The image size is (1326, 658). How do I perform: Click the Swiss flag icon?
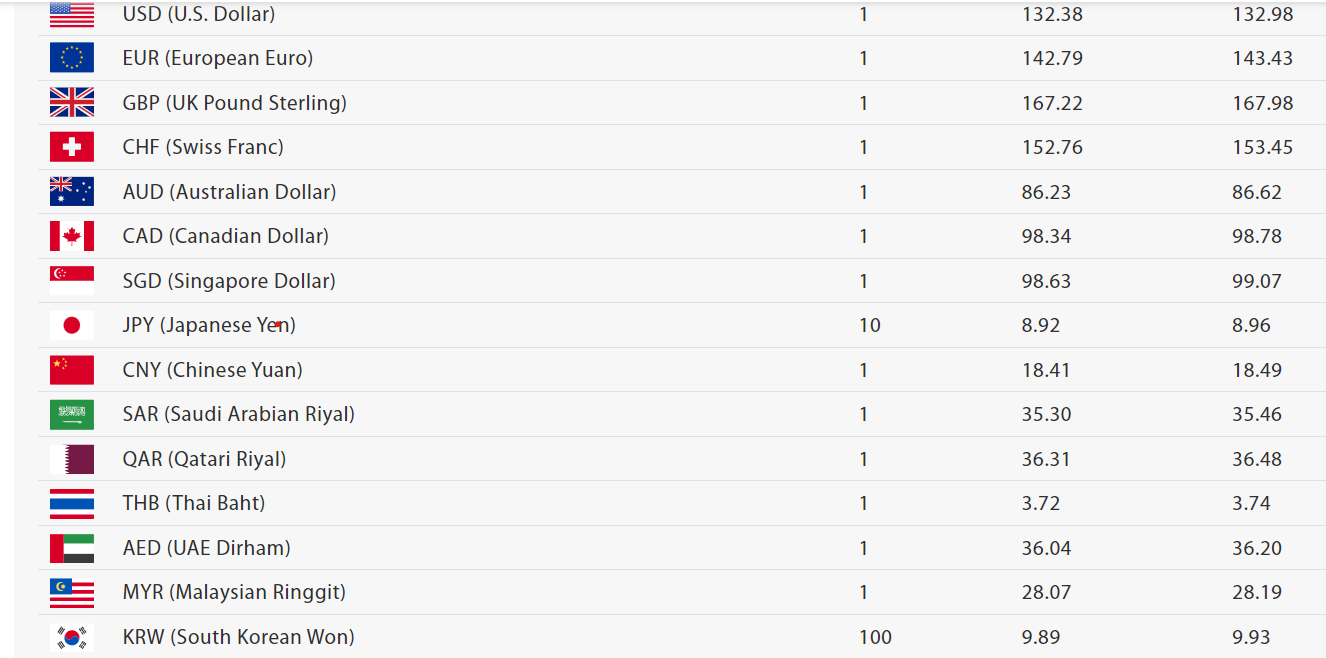click(72, 147)
